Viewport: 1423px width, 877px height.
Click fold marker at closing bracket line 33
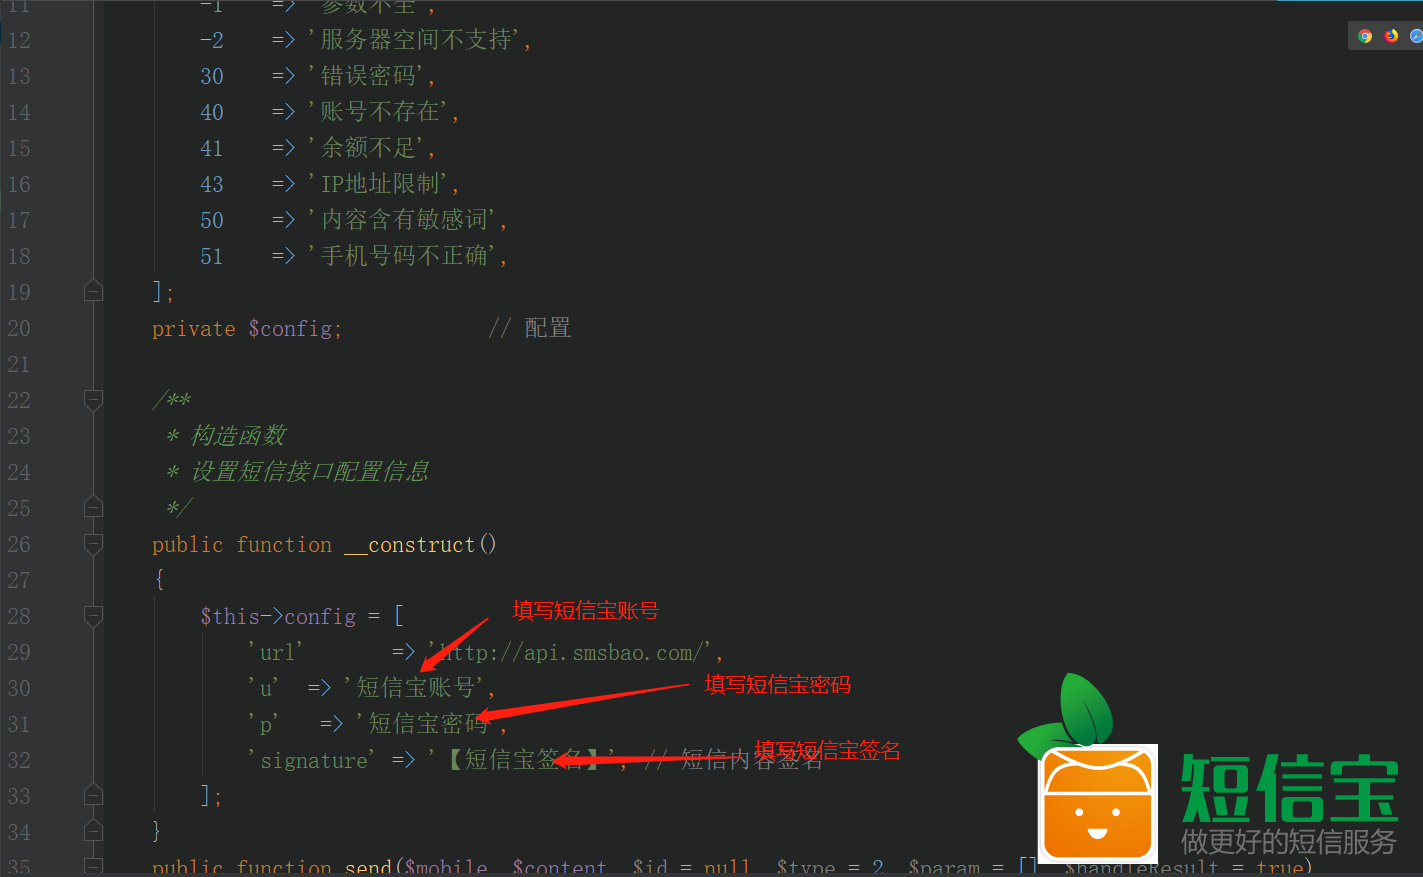(93, 795)
